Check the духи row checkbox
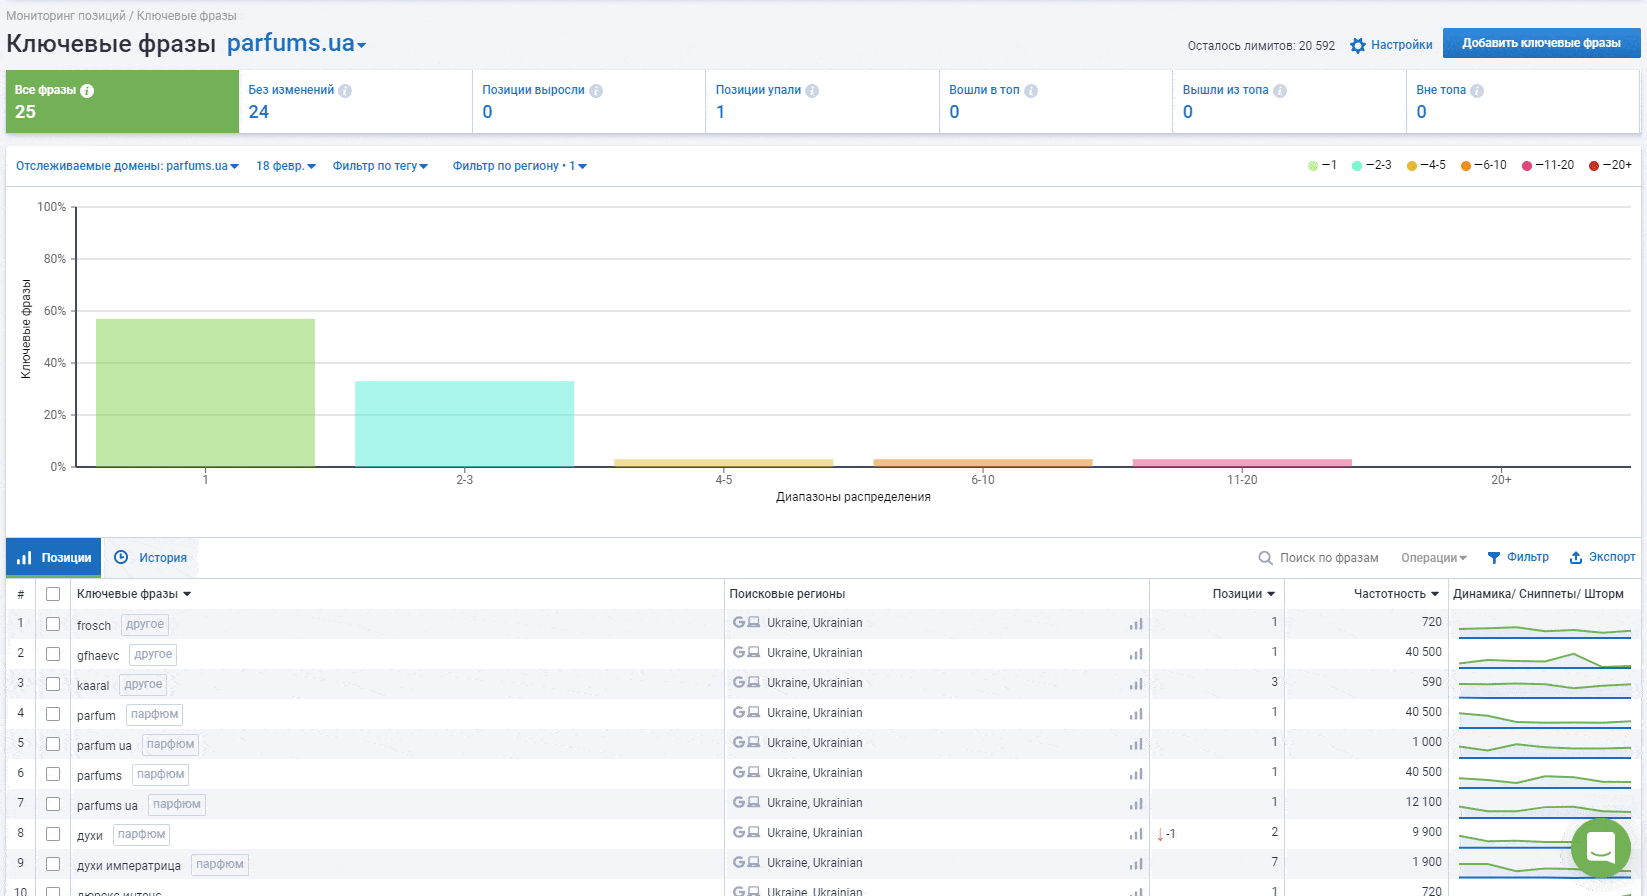 pyautogui.click(x=53, y=834)
